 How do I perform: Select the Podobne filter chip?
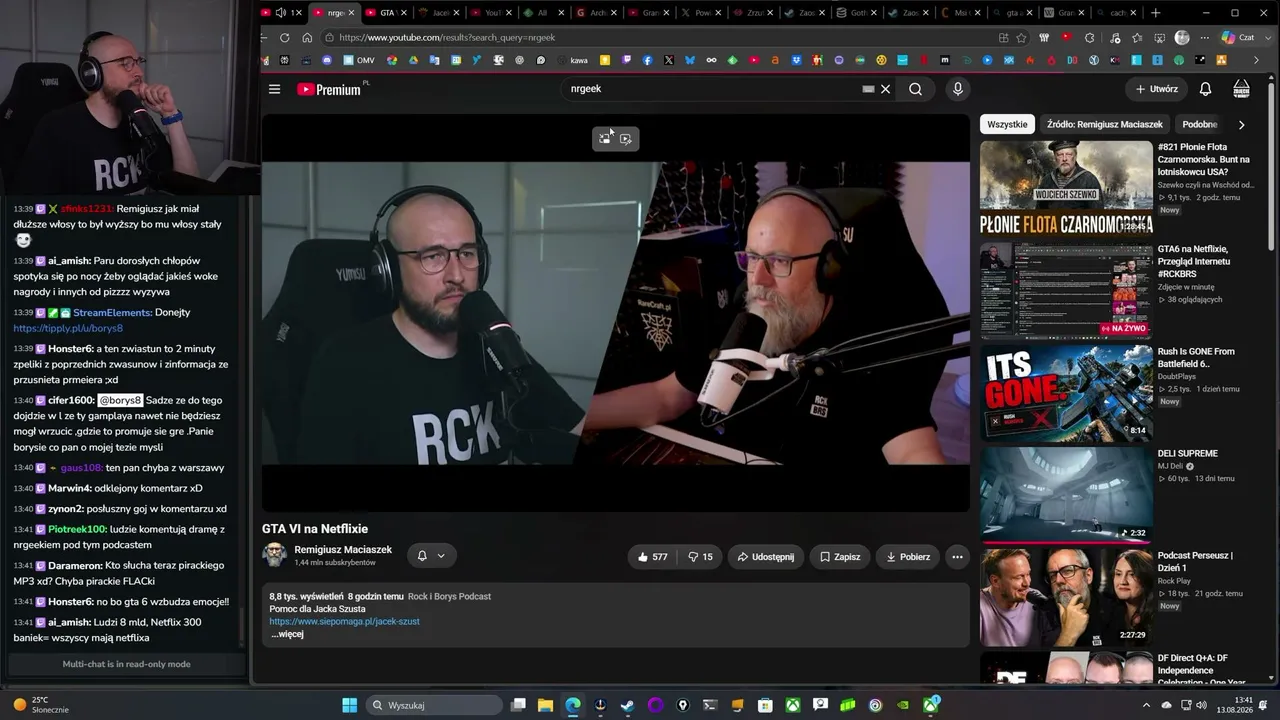[1200, 125]
